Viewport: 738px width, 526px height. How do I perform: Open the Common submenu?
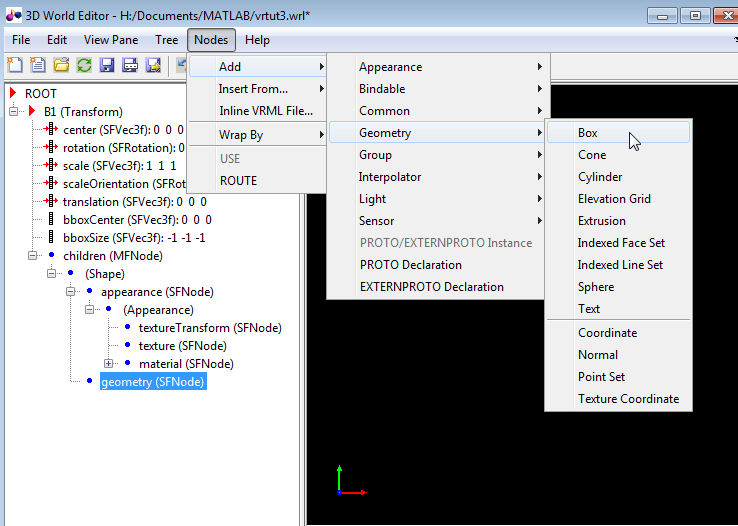[438, 111]
